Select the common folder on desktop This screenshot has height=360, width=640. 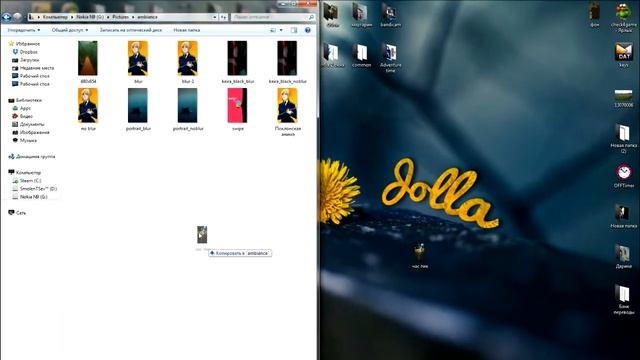point(361,56)
